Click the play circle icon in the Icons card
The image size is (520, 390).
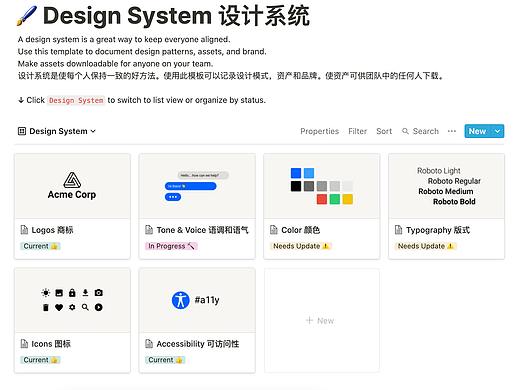[x=99, y=307]
